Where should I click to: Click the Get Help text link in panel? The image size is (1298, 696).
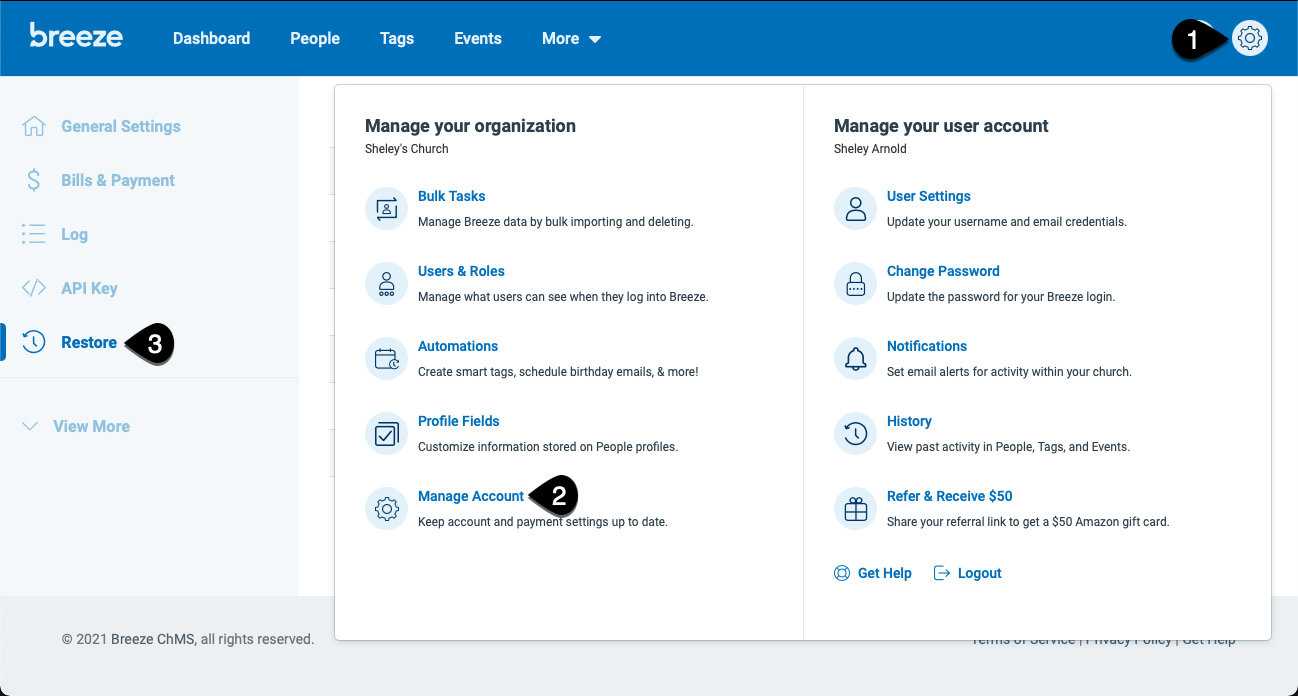click(885, 573)
